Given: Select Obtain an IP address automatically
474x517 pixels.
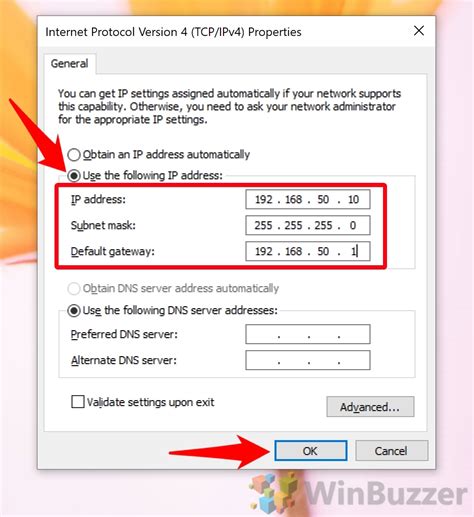Looking at the screenshot, I should pos(74,155).
